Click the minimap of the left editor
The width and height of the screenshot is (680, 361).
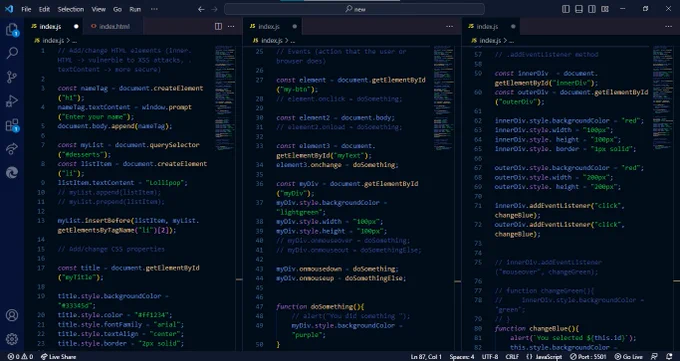click(x=225, y=98)
